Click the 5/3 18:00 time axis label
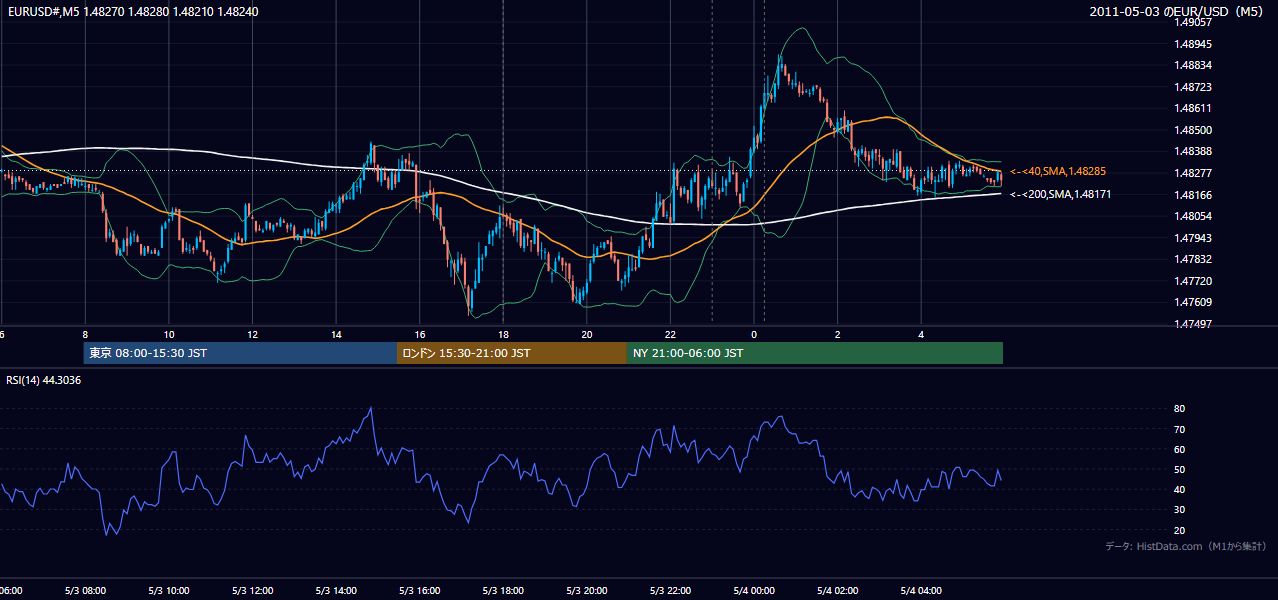The height and width of the screenshot is (600, 1278). point(503,591)
